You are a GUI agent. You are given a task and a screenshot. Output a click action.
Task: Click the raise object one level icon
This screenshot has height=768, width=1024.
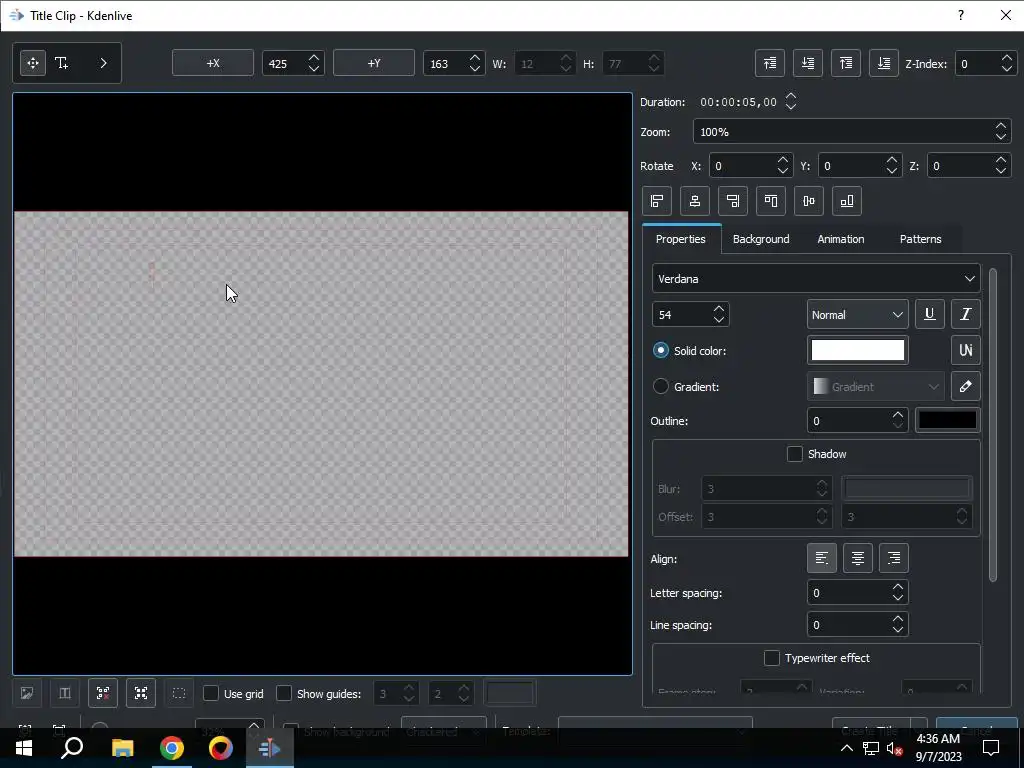(770, 63)
